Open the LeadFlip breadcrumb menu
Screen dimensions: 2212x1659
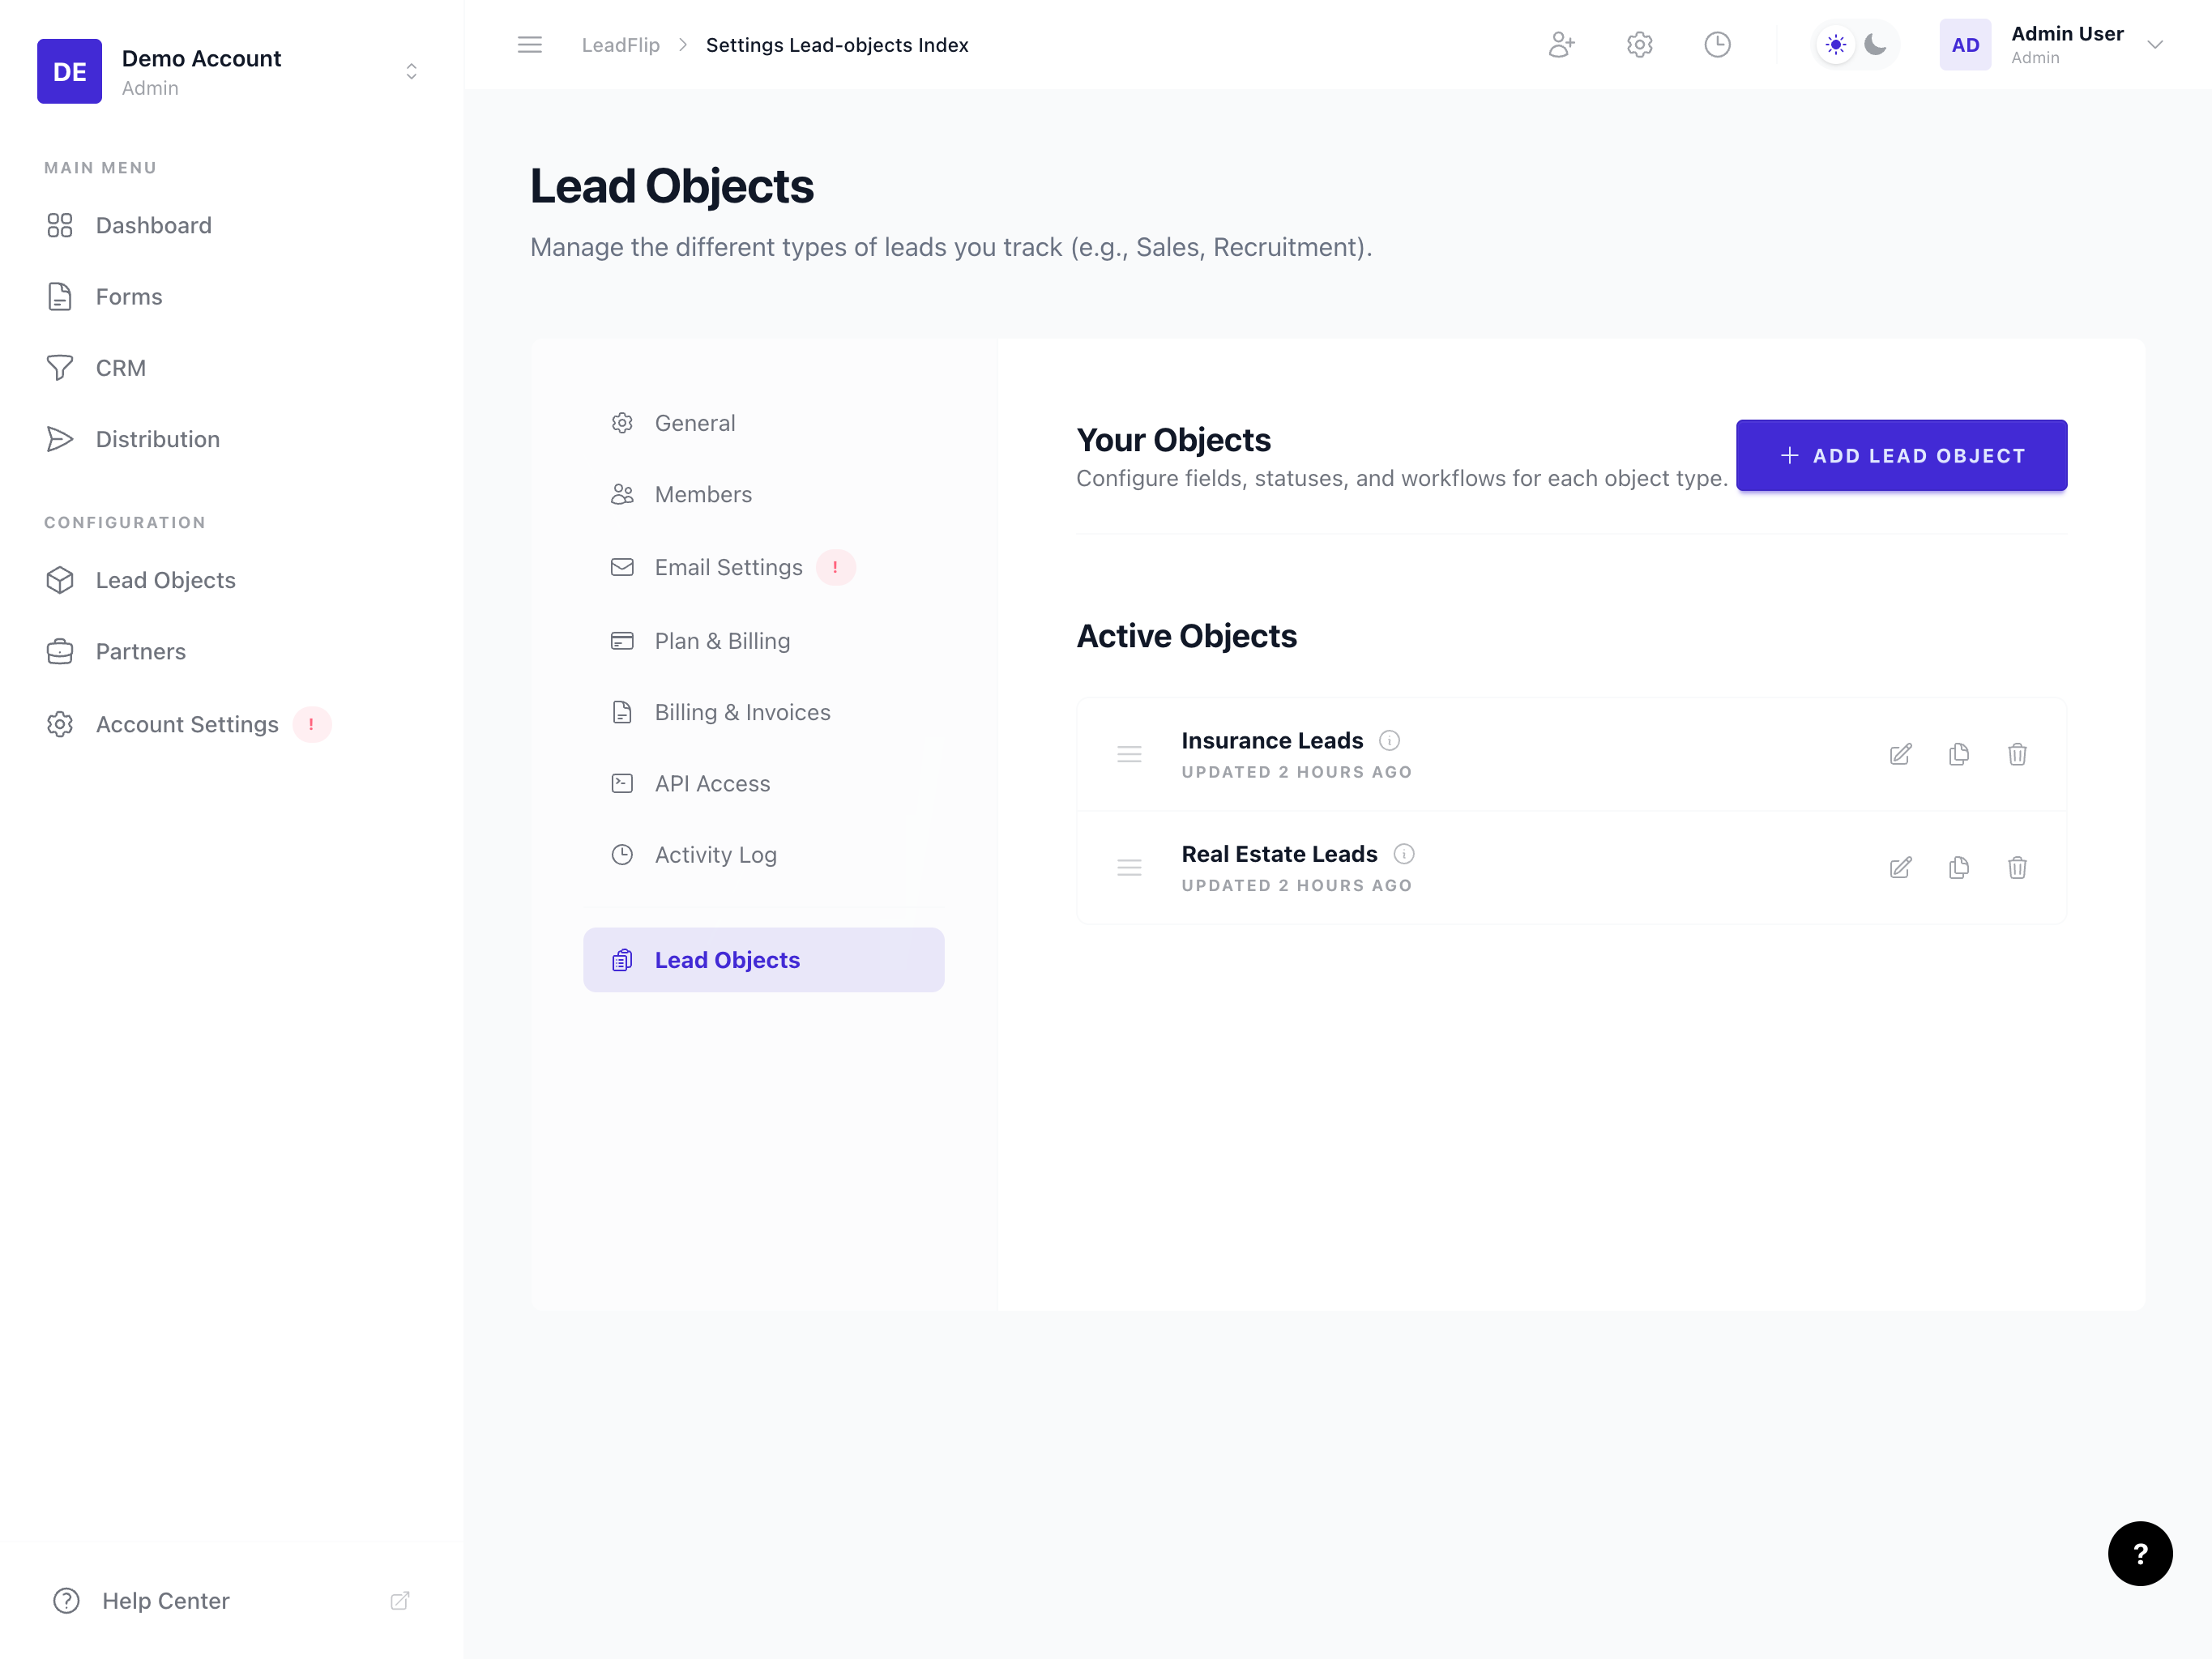(620, 44)
